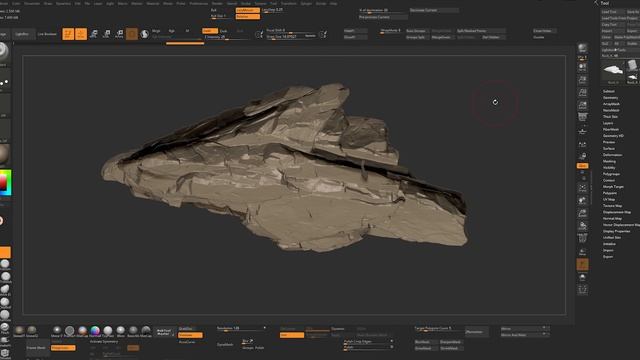Expand the Geometry subpalette

611,98
